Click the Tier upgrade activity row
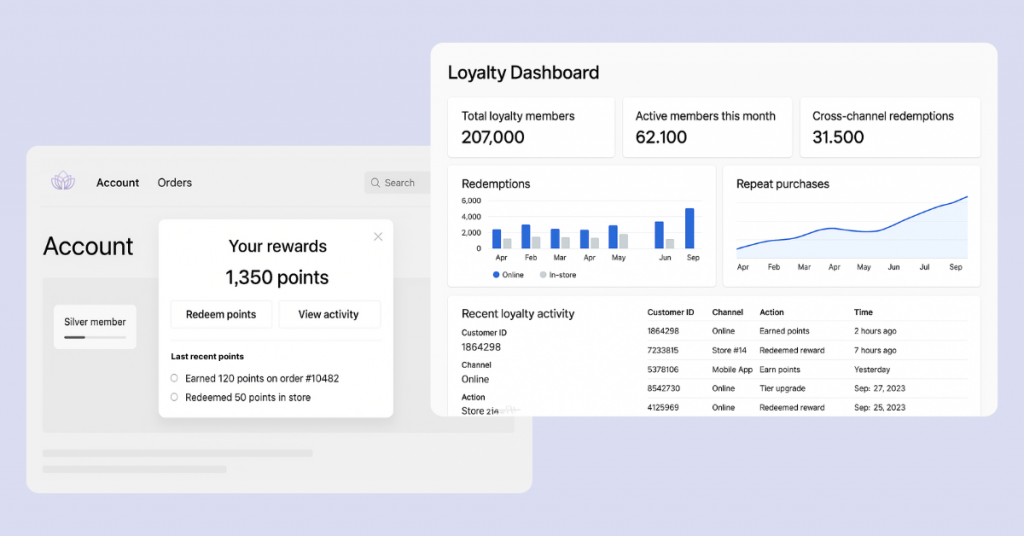Screen dimensions: 1024x536 coord(807,388)
